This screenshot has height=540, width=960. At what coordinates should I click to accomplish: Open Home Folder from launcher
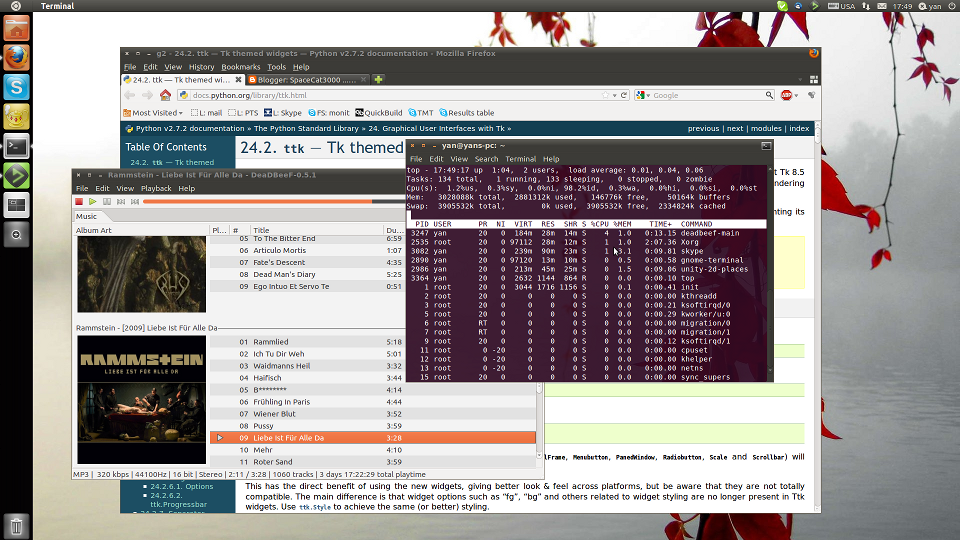click(x=17, y=28)
